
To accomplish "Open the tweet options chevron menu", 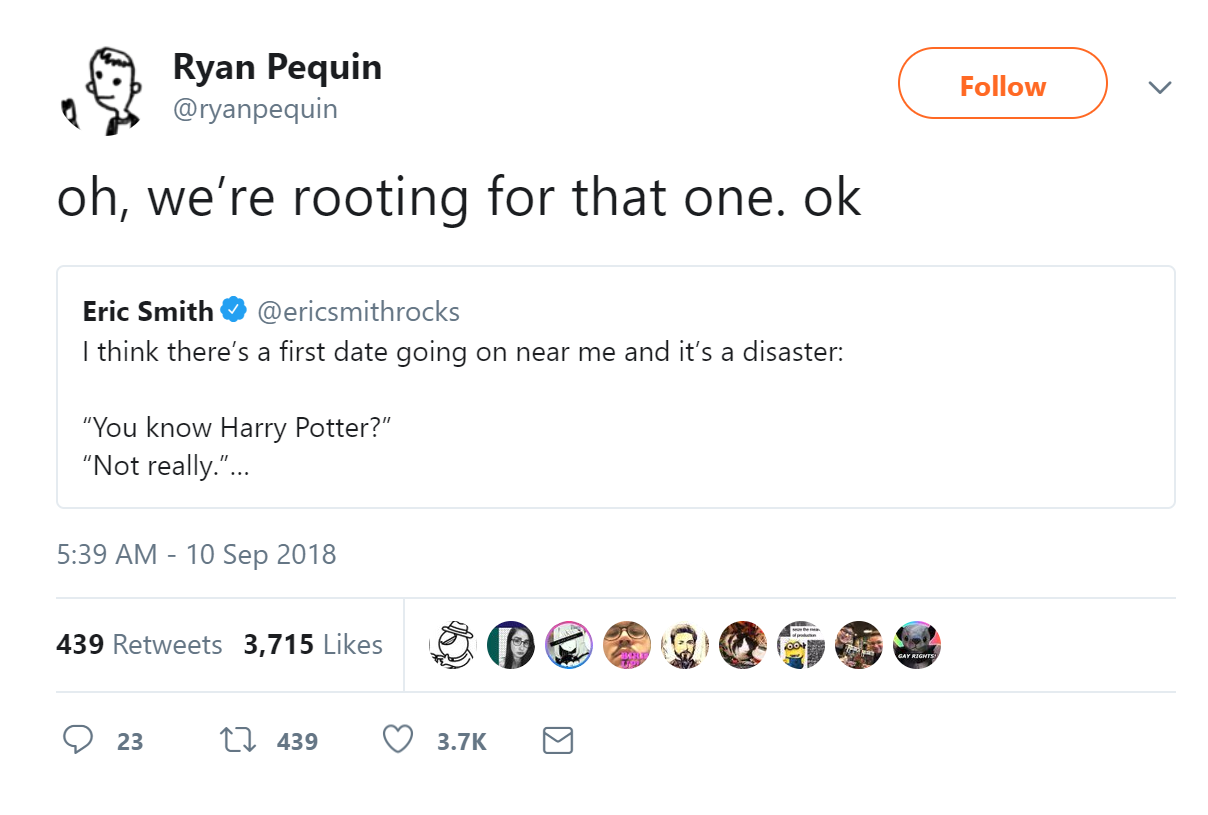I will pyautogui.click(x=1160, y=87).
